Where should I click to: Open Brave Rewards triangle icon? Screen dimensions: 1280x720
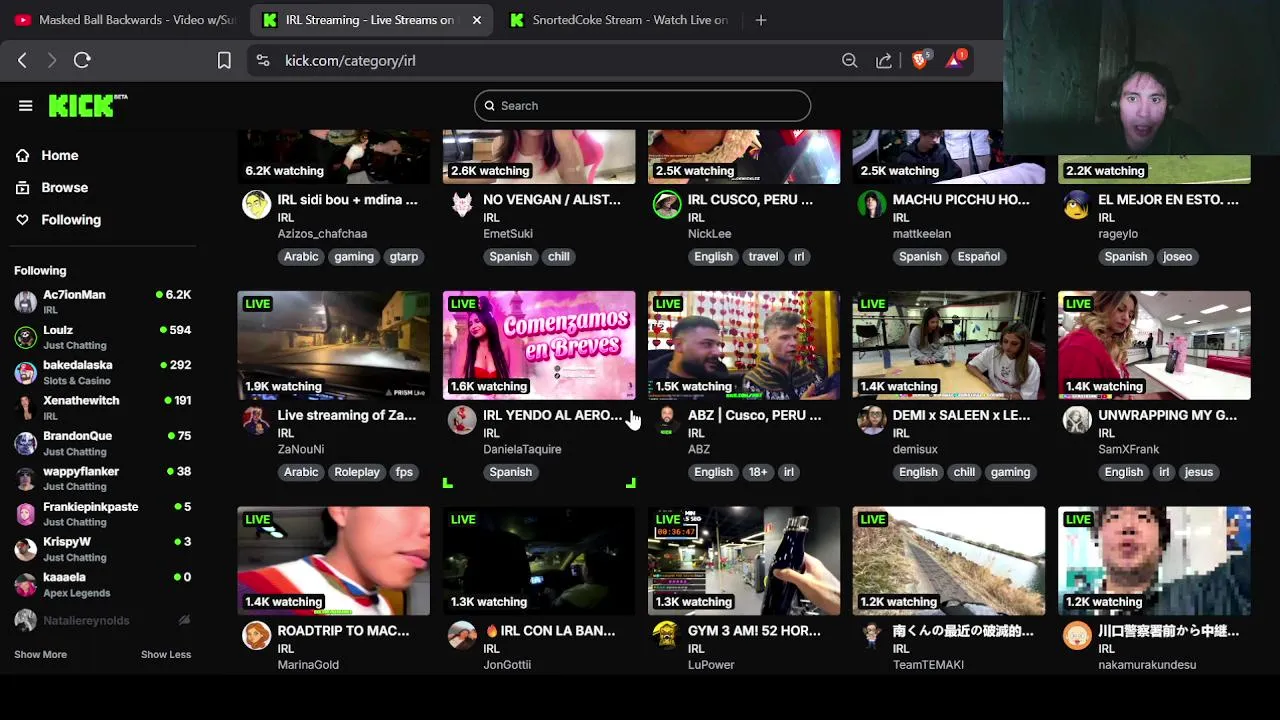[955, 59]
